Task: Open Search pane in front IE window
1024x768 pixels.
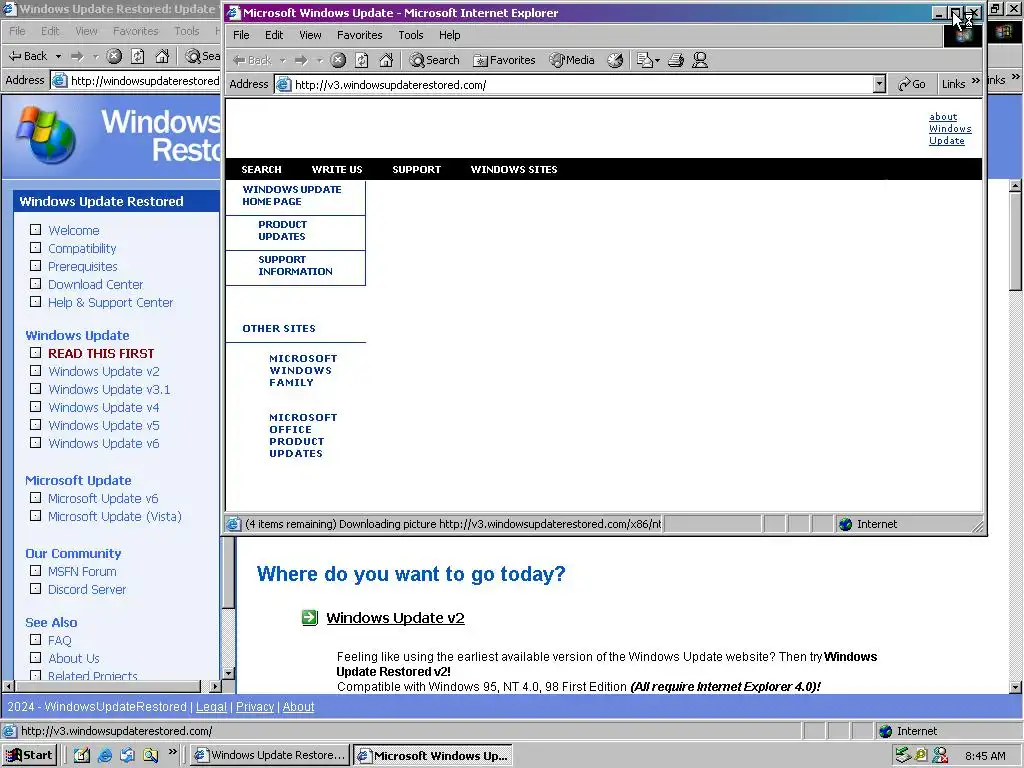Action: [434, 60]
